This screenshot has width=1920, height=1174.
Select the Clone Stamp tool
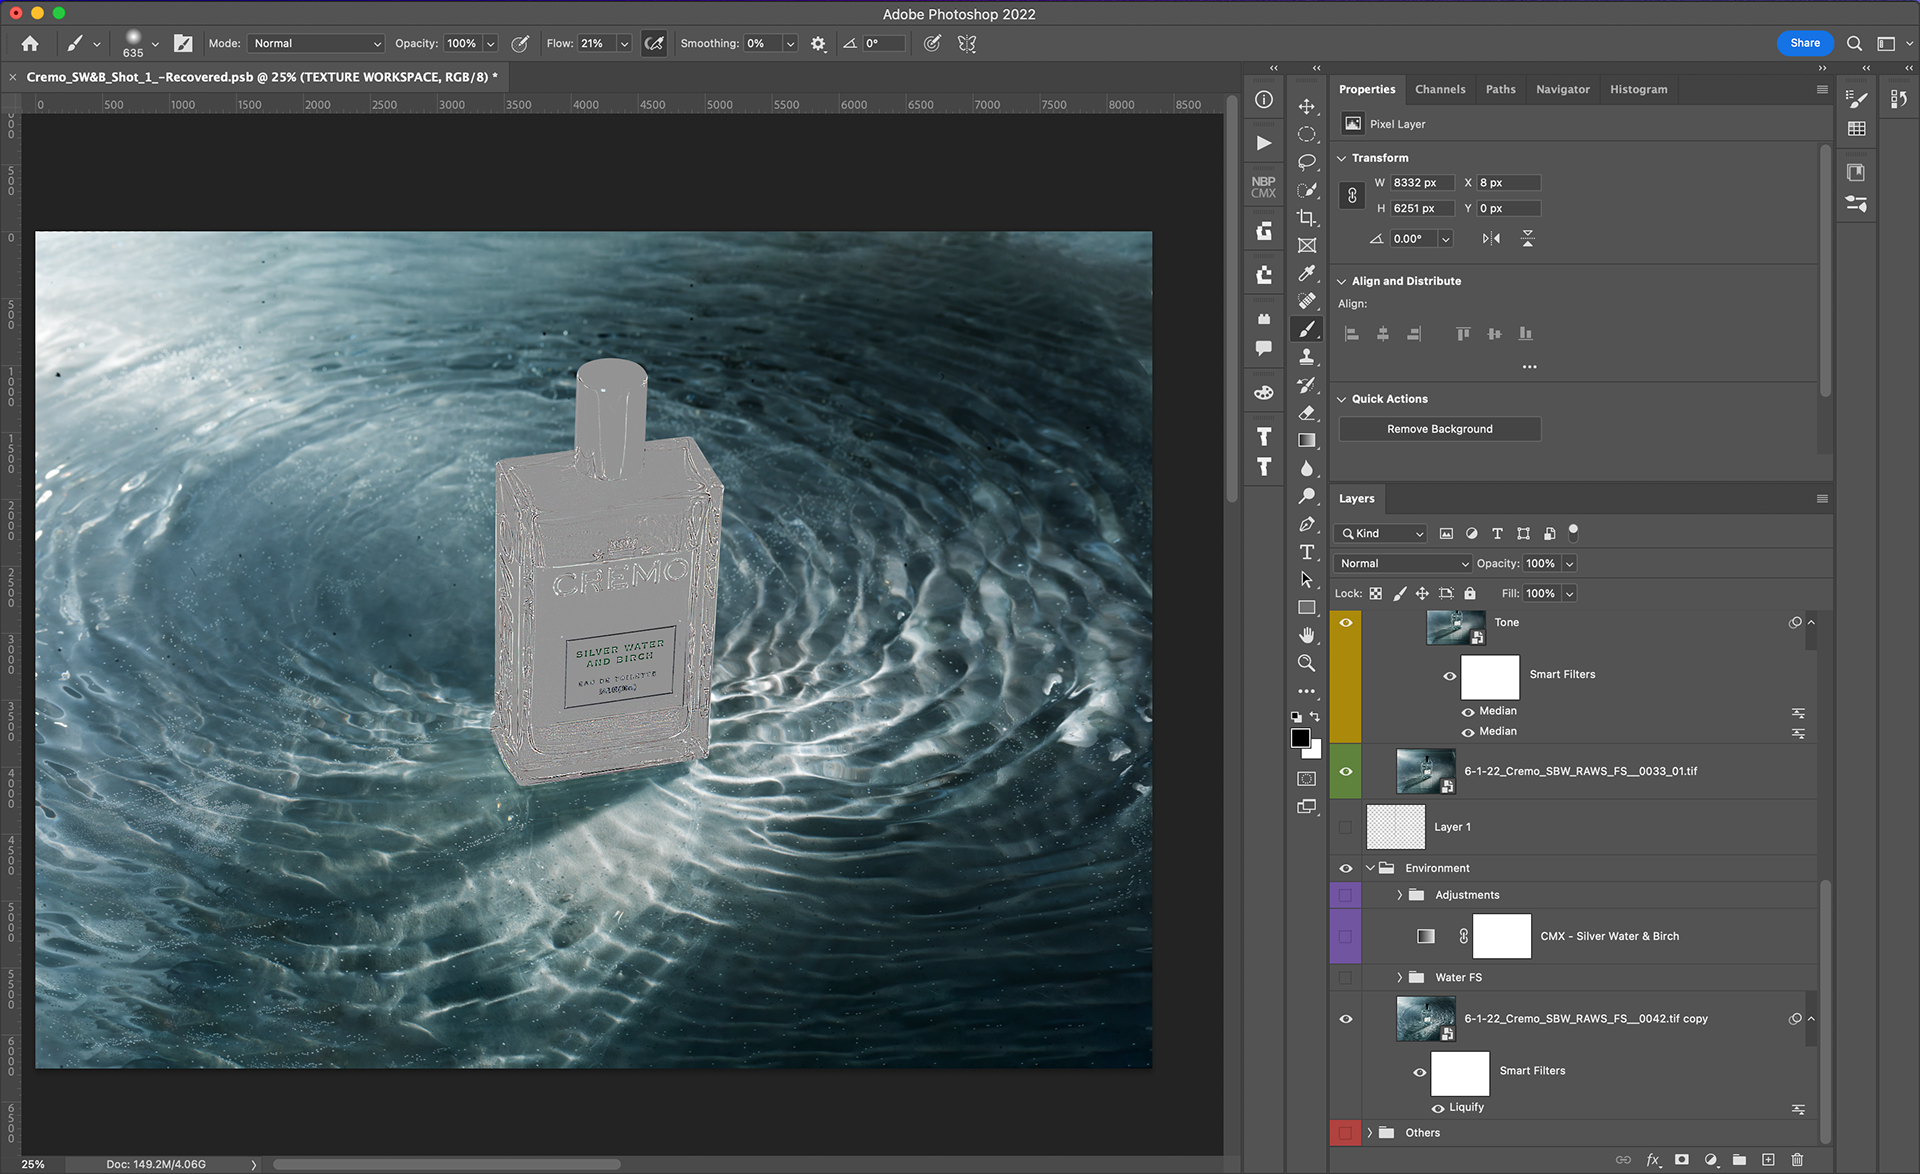click(x=1306, y=357)
